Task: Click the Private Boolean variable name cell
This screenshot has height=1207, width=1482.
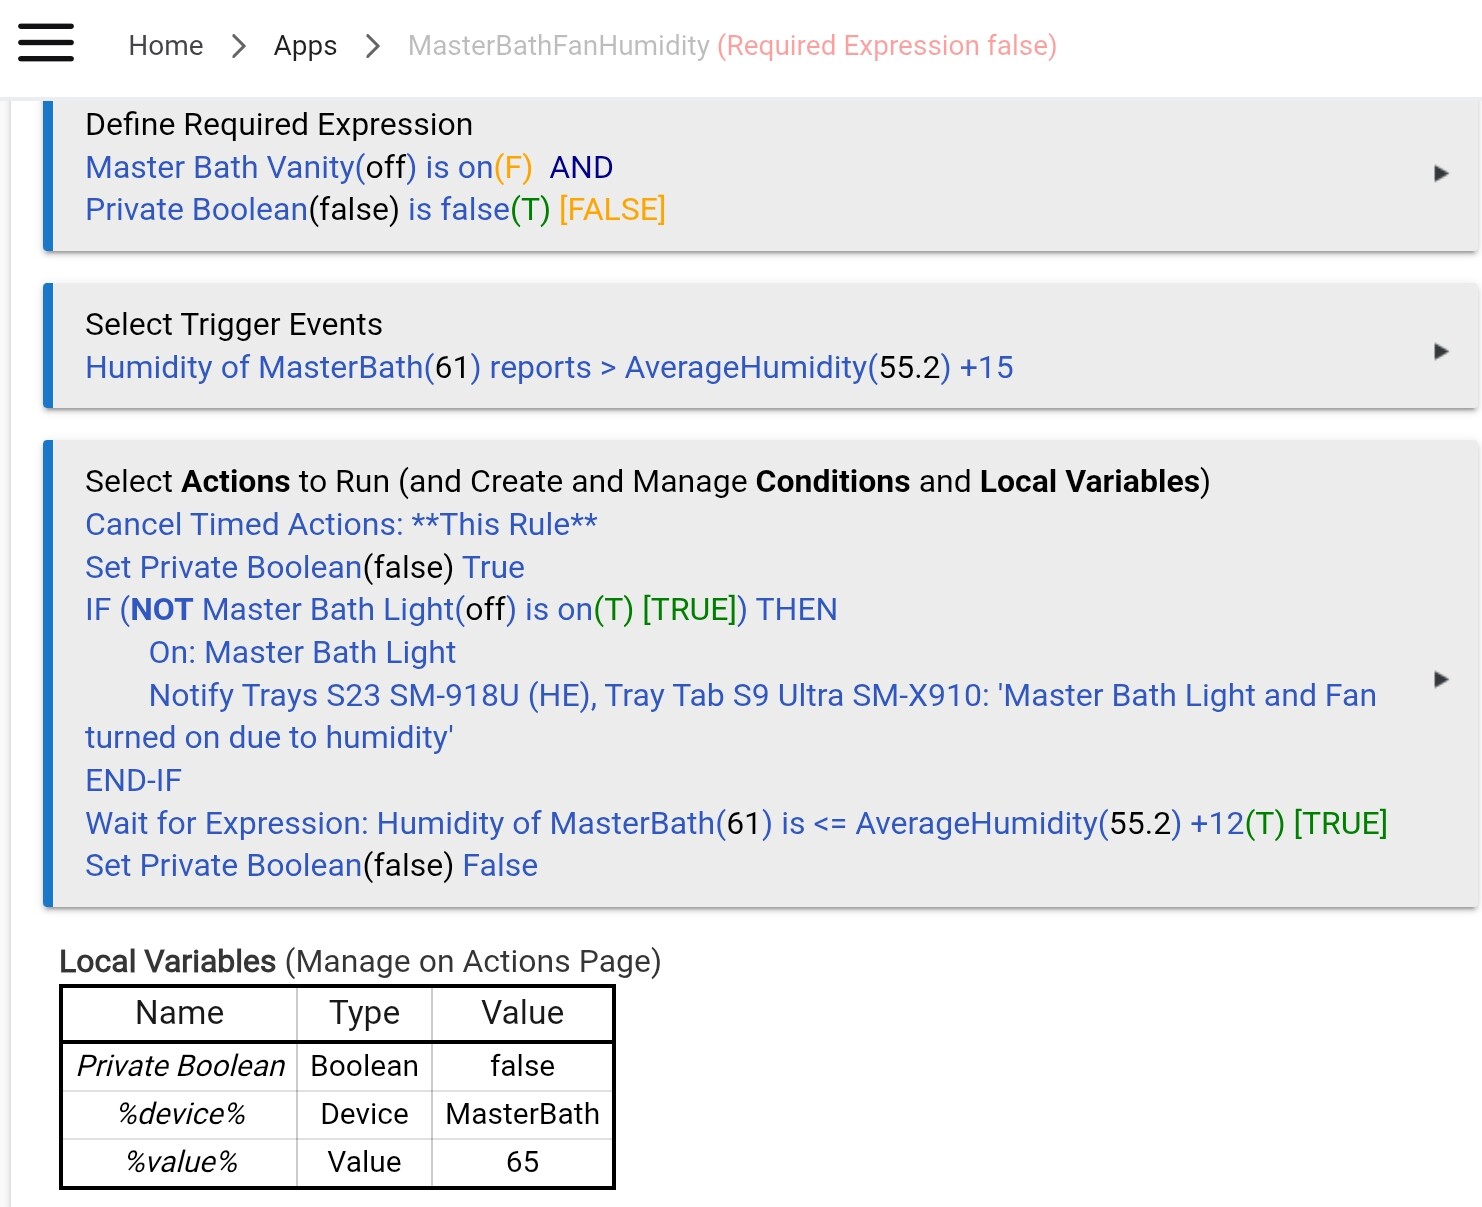Action: (x=181, y=1066)
